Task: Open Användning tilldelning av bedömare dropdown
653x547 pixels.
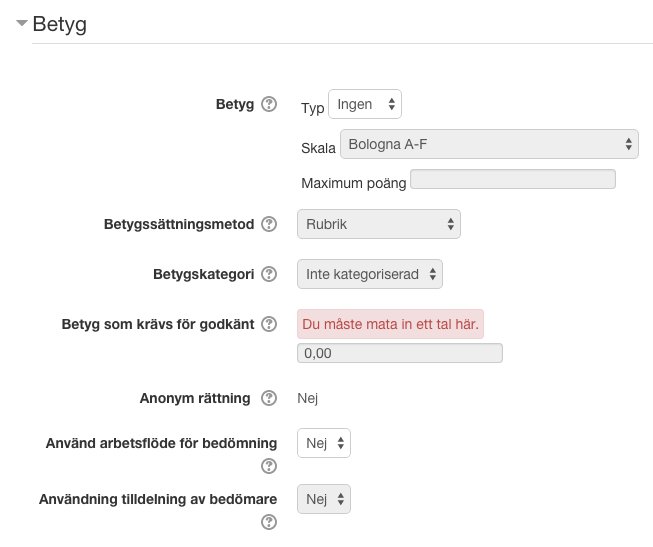Action: (x=324, y=499)
